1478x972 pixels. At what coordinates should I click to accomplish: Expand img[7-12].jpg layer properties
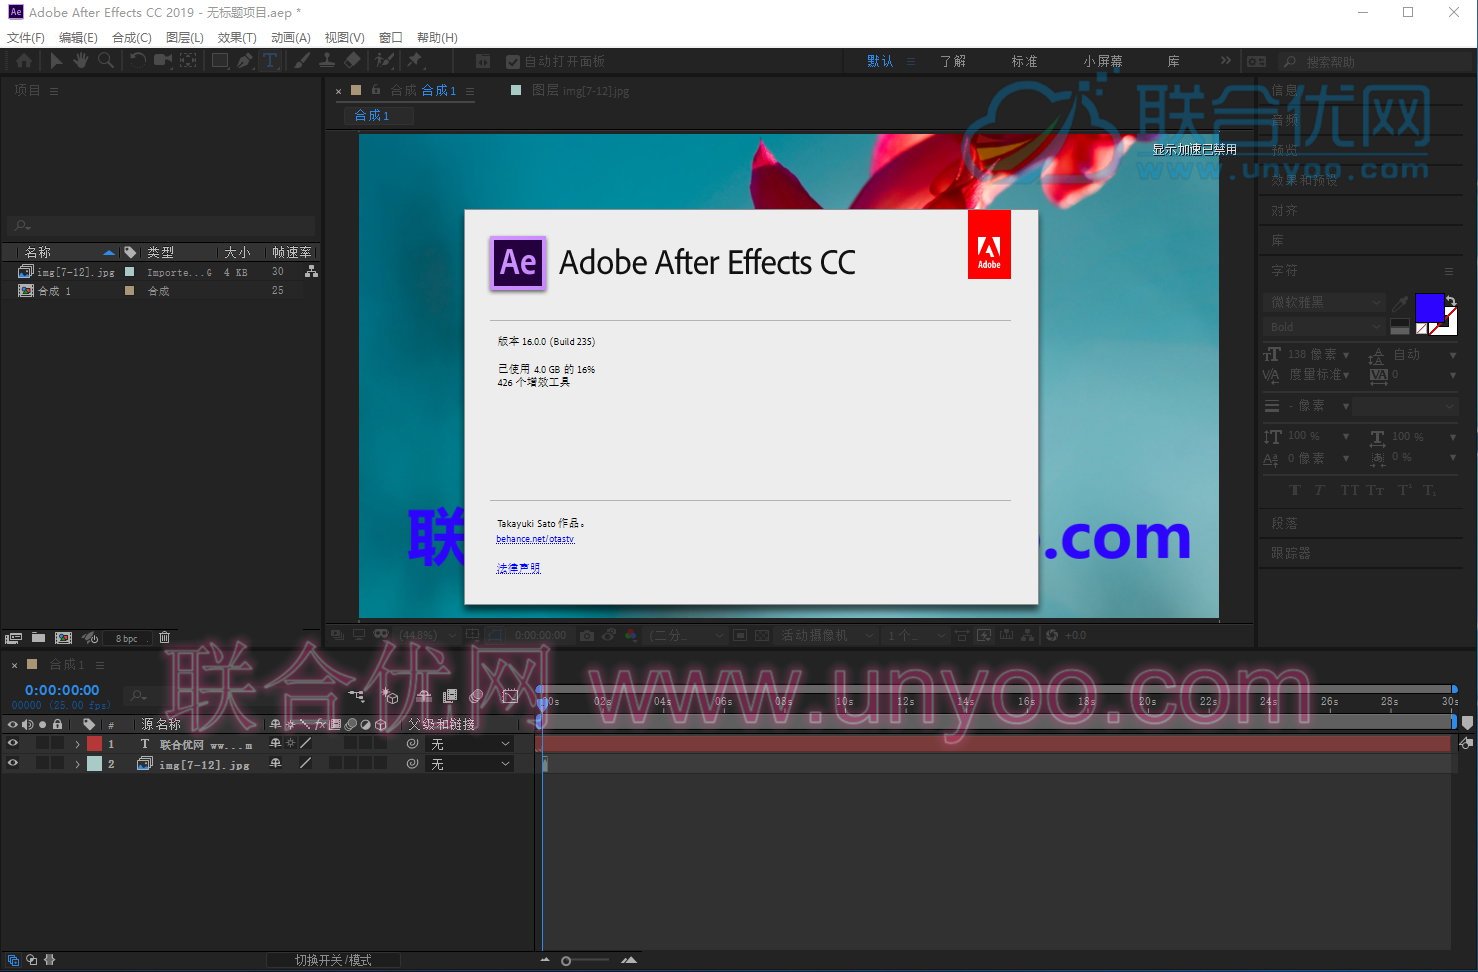click(x=77, y=764)
